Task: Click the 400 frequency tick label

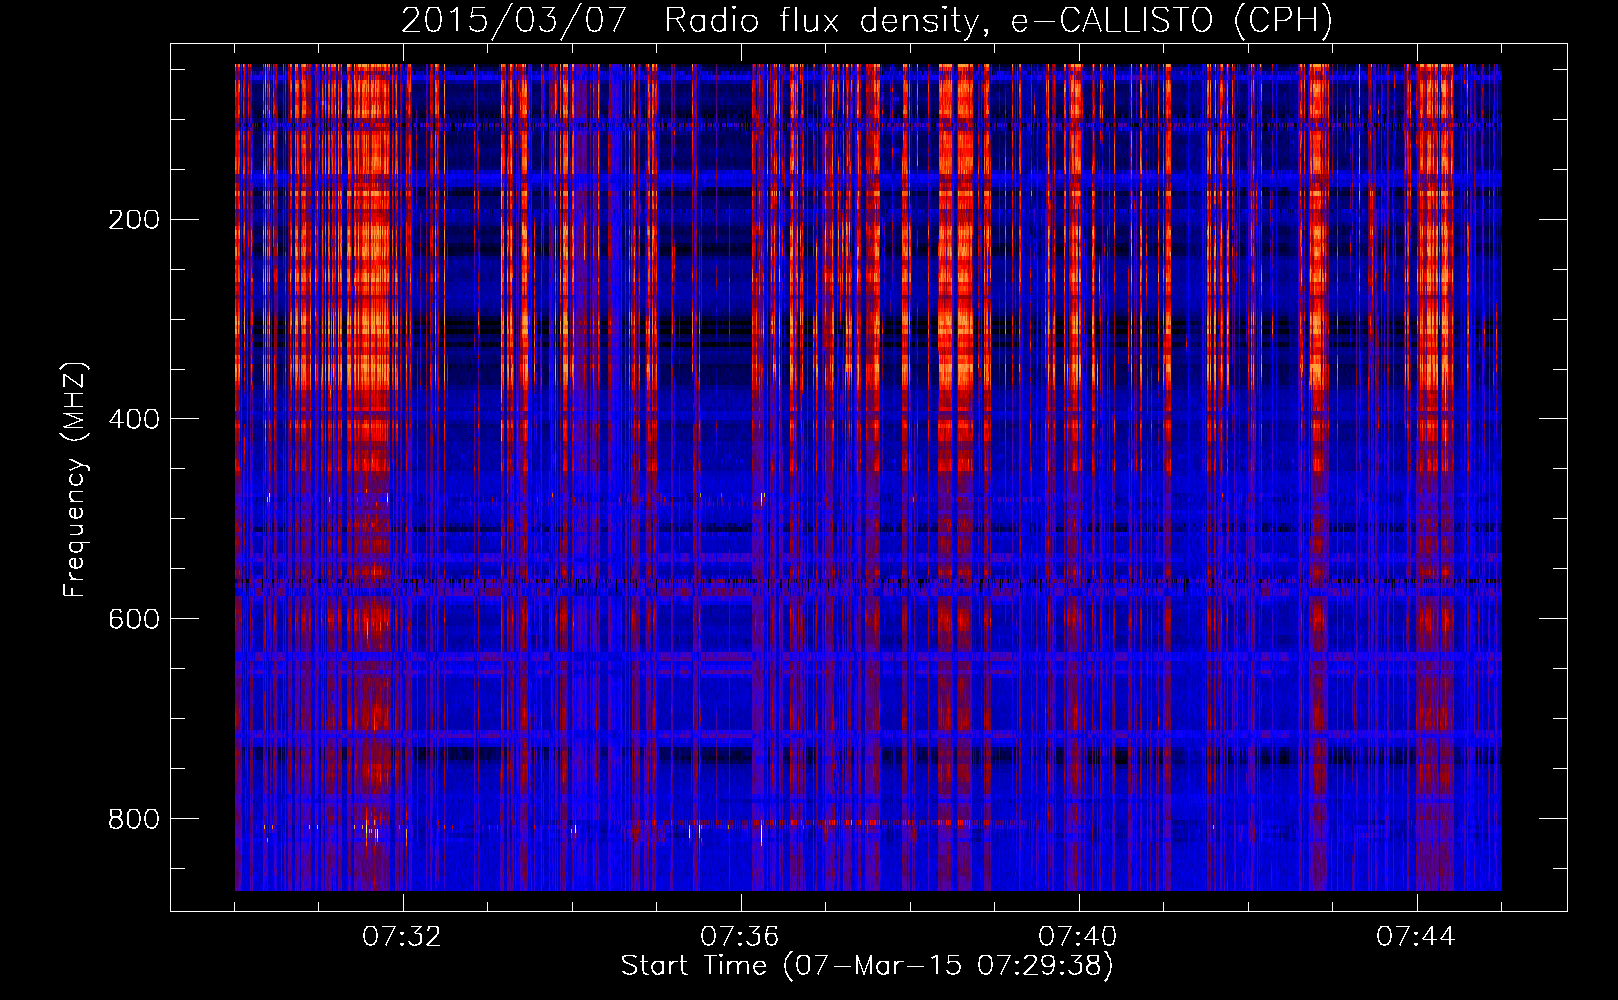Action: tap(134, 419)
